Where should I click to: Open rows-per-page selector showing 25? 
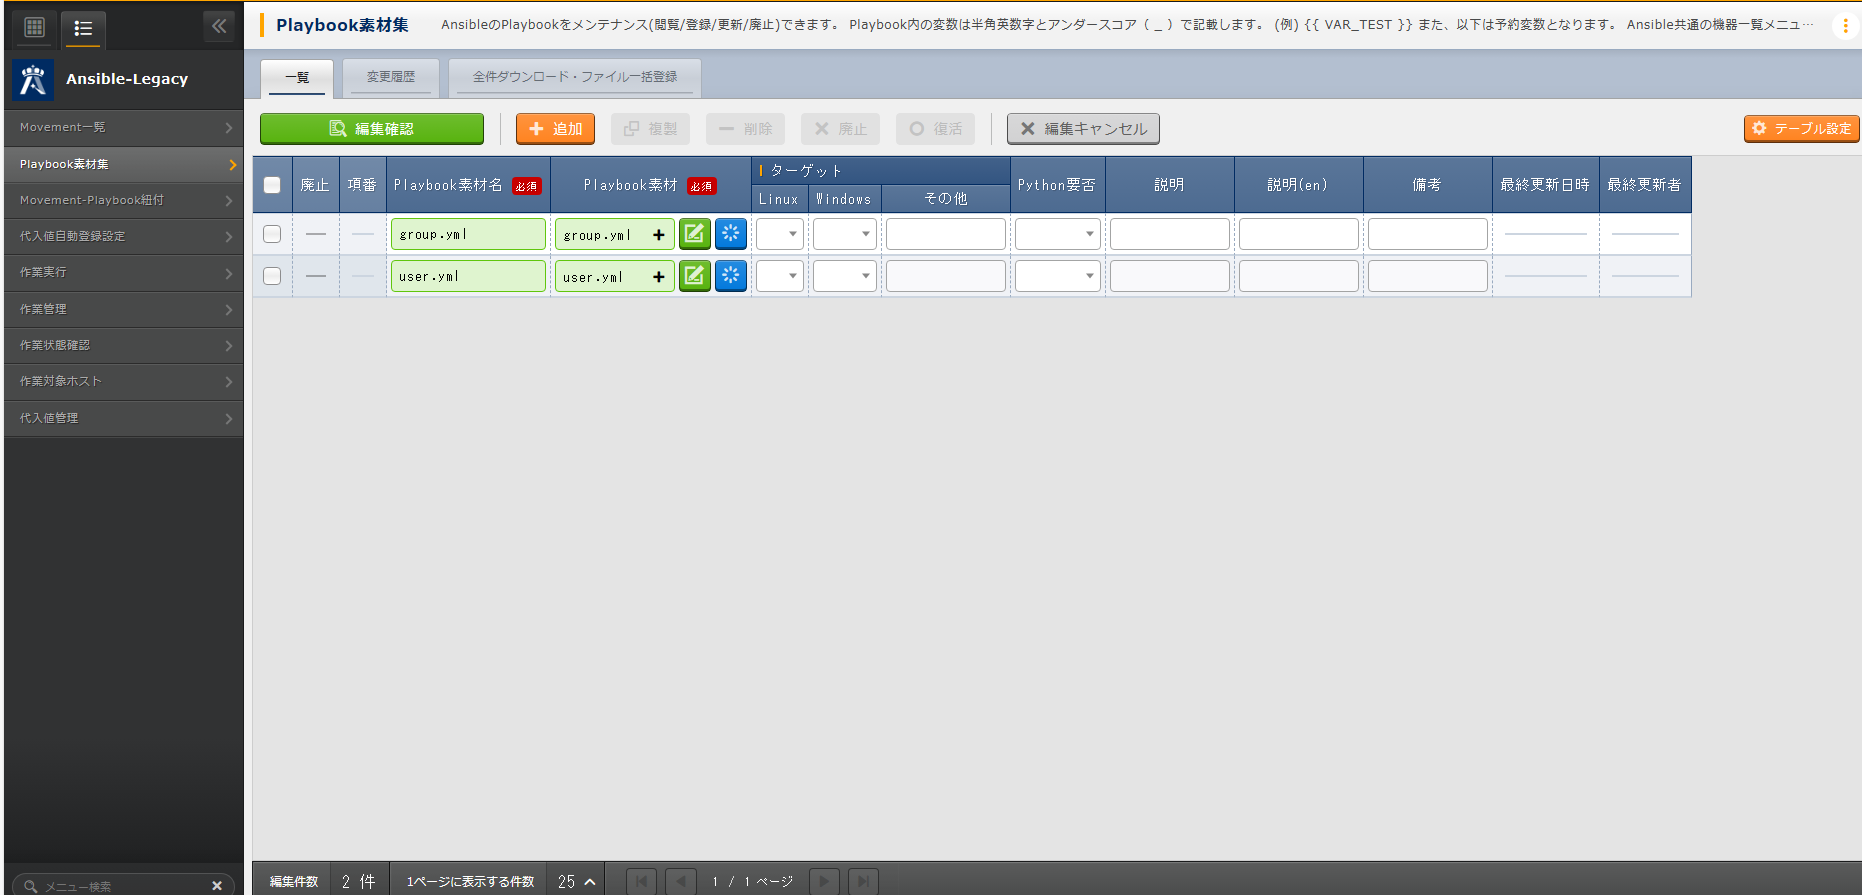[x=576, y=881]
